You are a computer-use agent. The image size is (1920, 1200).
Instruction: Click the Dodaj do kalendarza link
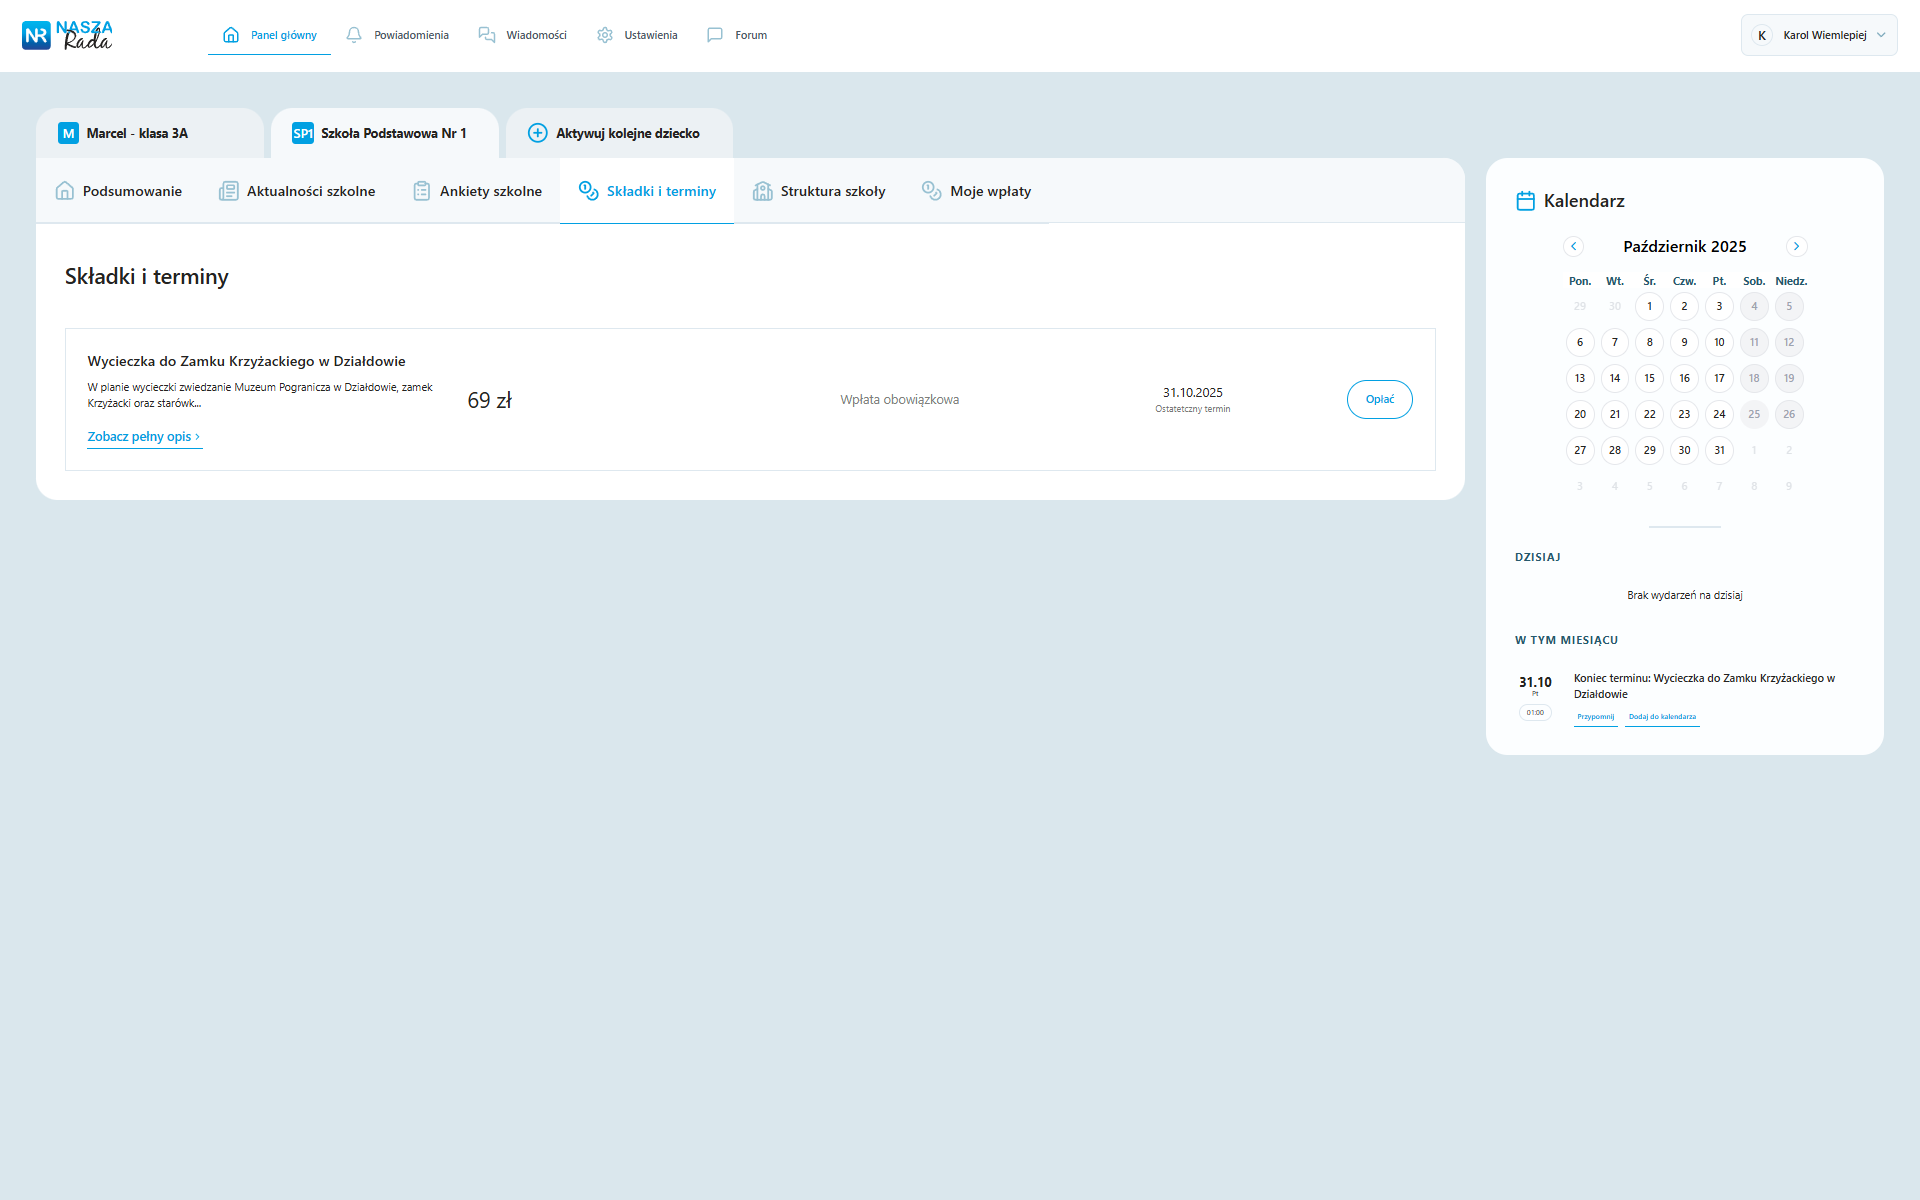[x=1662, y=717]
